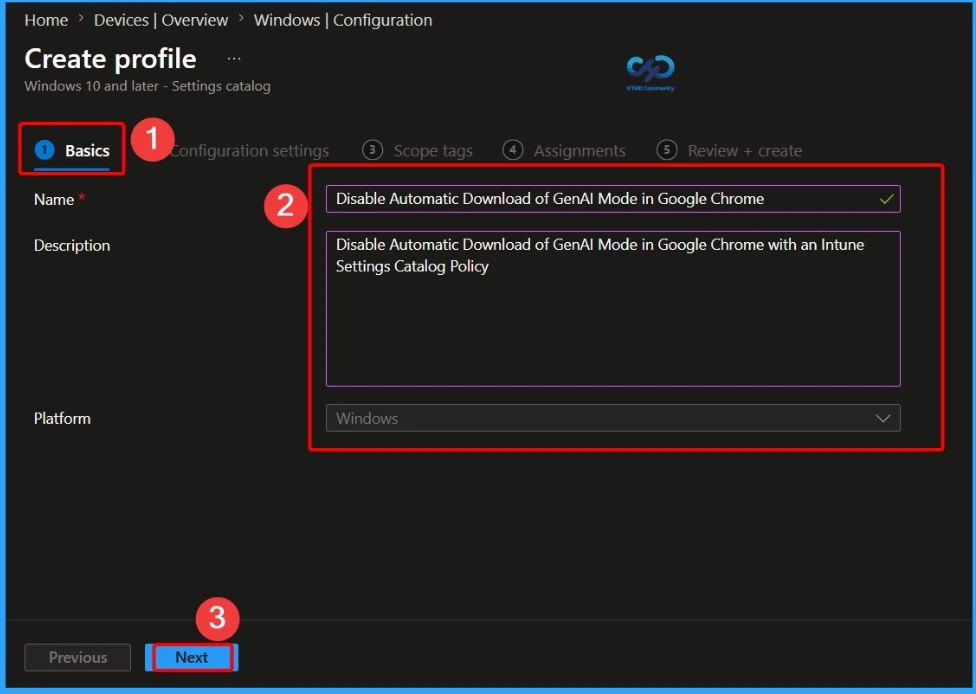
Task: Click the Platform label
Action: [62, 418]
